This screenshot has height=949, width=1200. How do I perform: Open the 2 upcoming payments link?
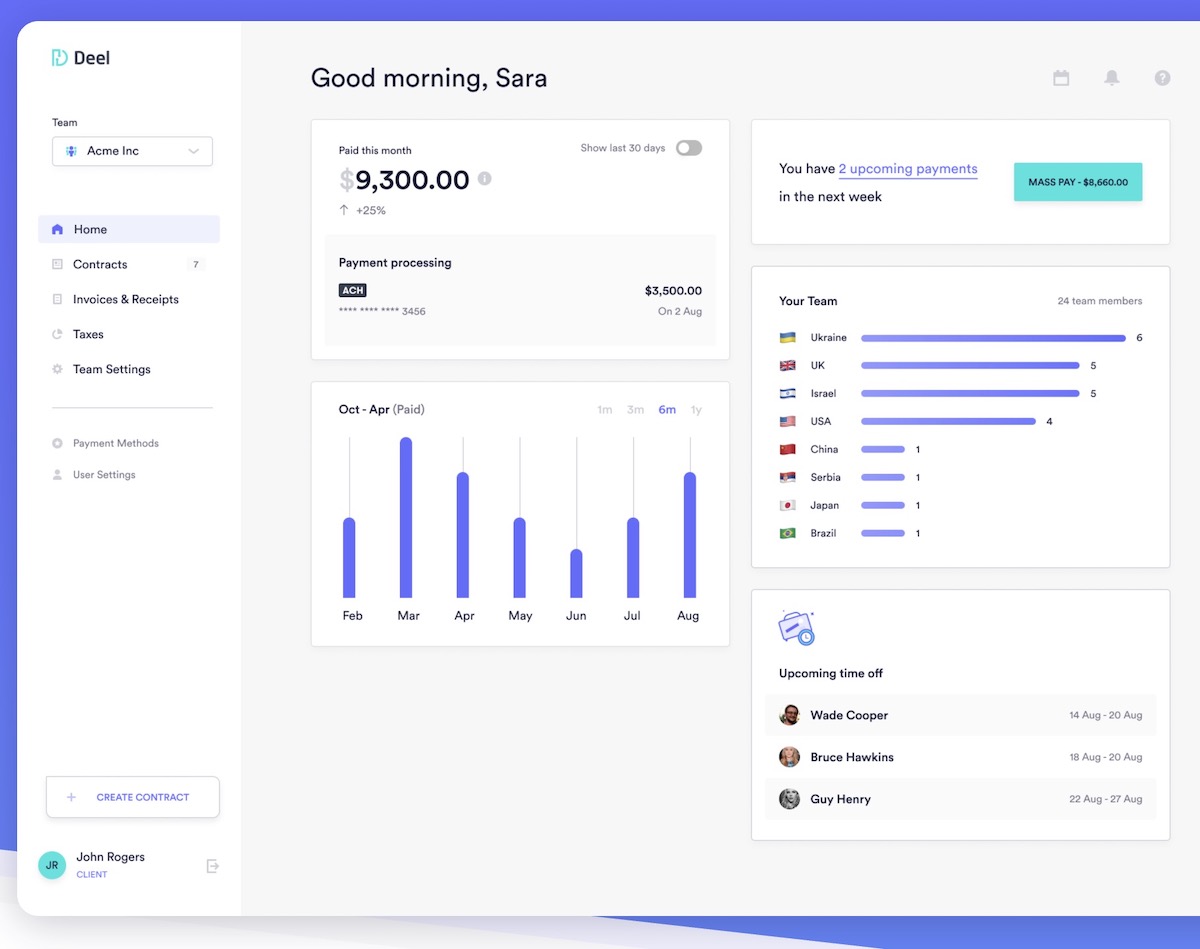[x=907, y=169]
